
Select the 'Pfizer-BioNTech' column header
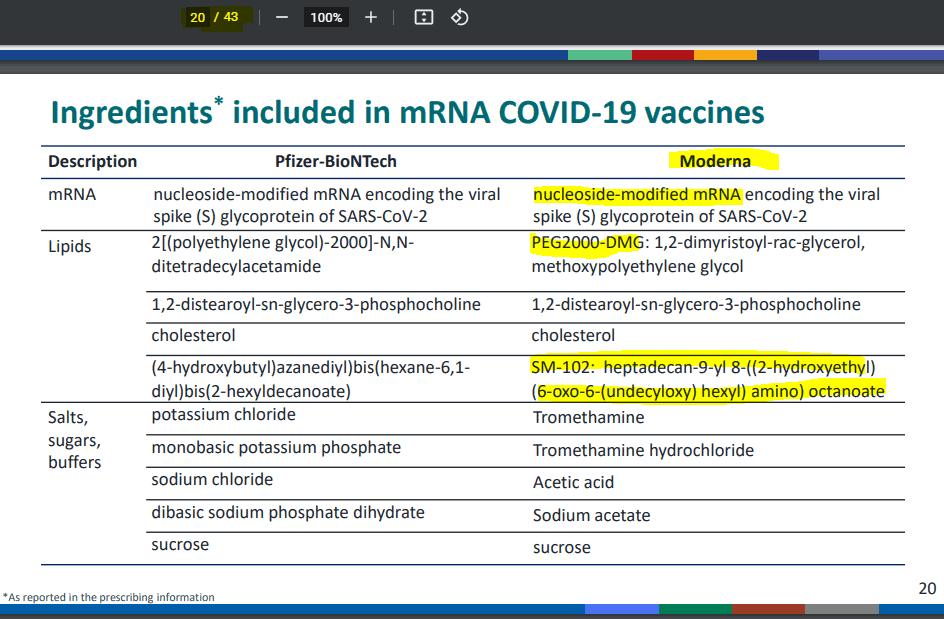point(336,161)
